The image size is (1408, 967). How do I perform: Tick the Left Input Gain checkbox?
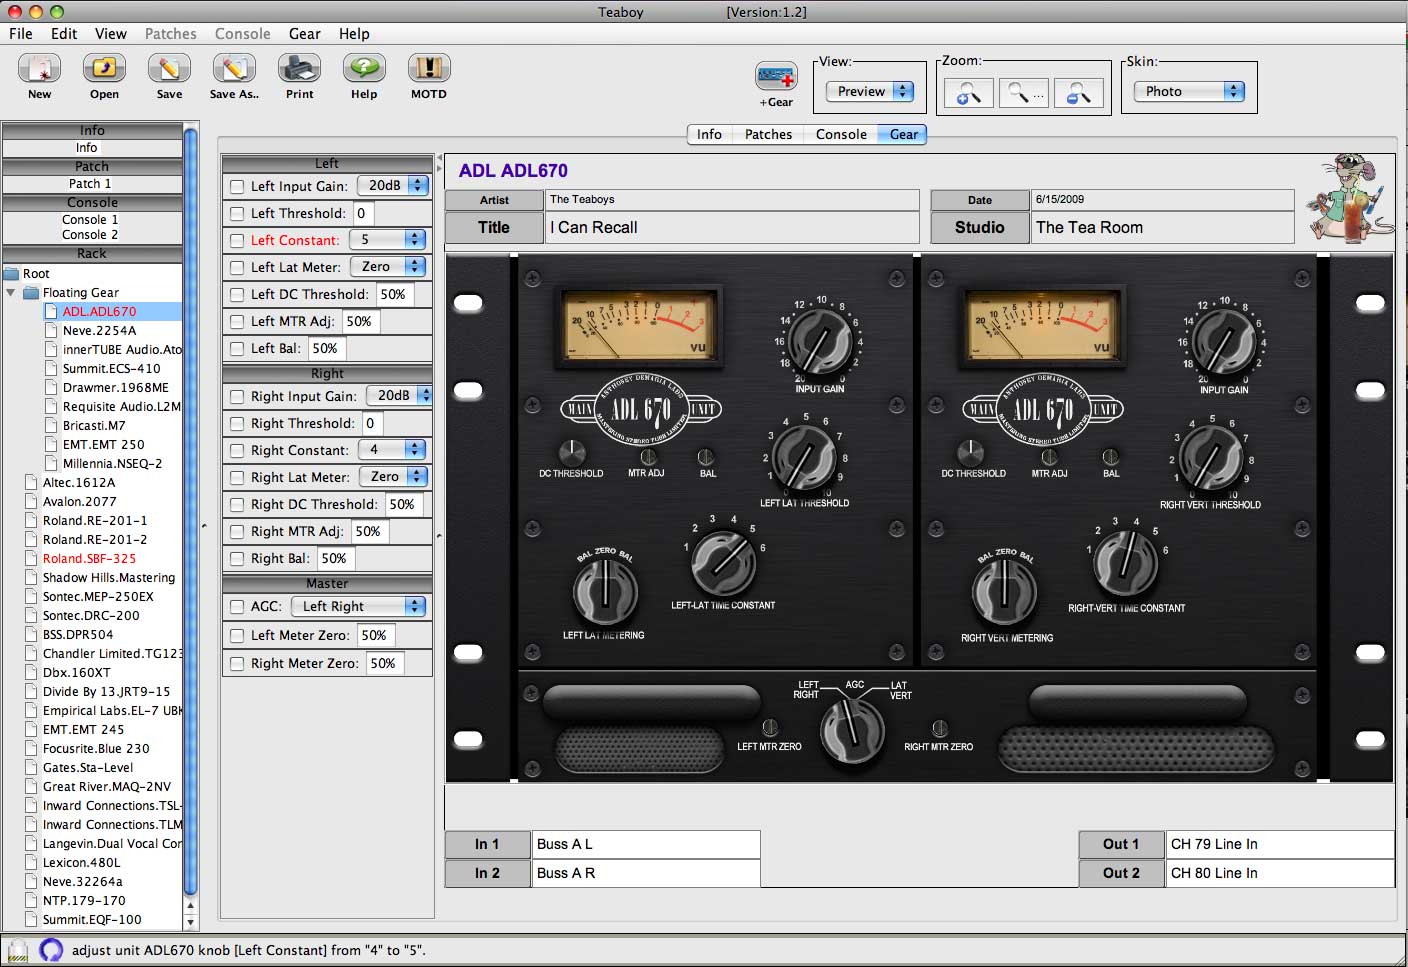coord(237,186)
